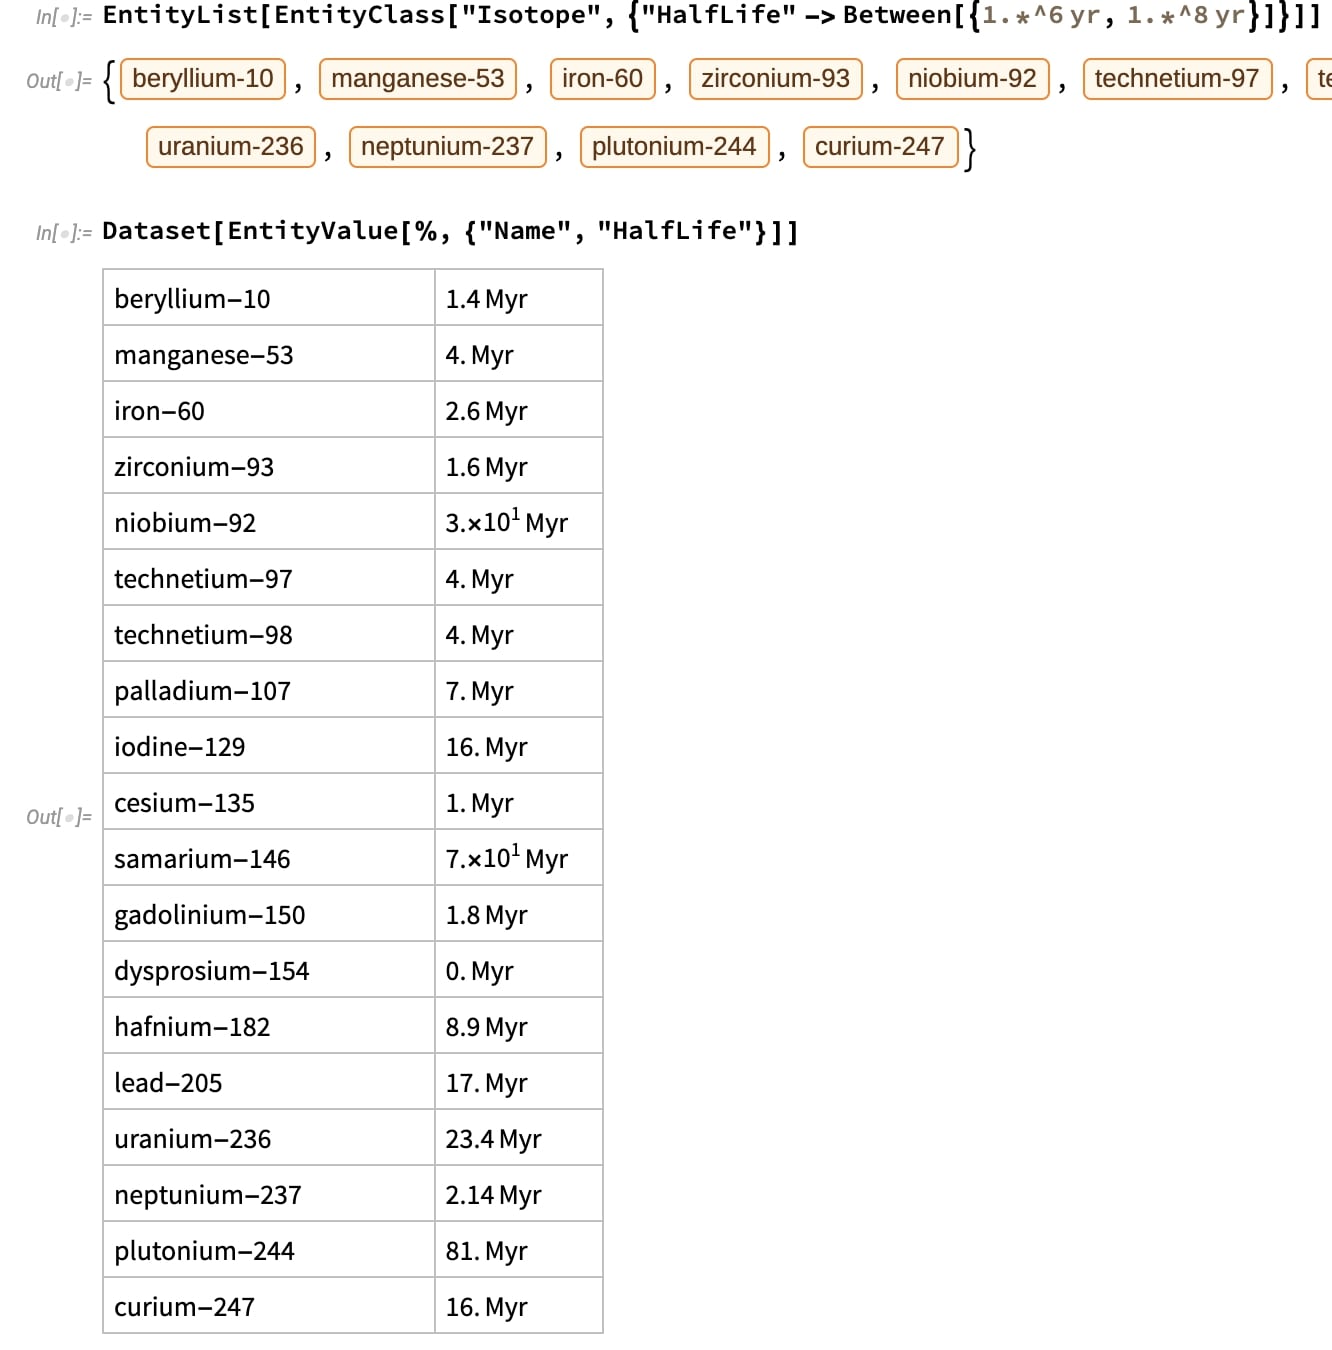This screenshot has height=1350, width=1332.
Task: Click the uranium-236 entity chip
Action: (x=230, y=147)
